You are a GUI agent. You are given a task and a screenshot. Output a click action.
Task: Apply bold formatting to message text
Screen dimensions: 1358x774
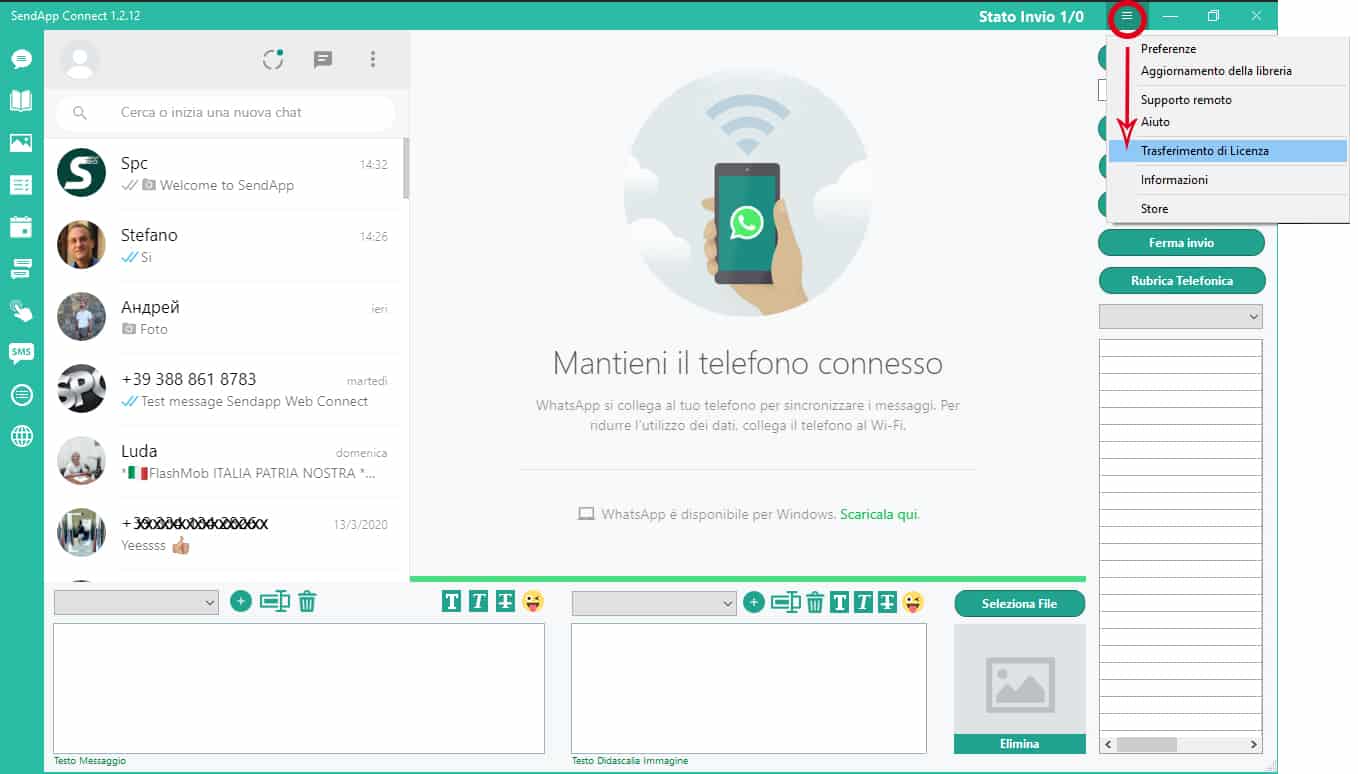pyautogui.click(x=452, y=601)
